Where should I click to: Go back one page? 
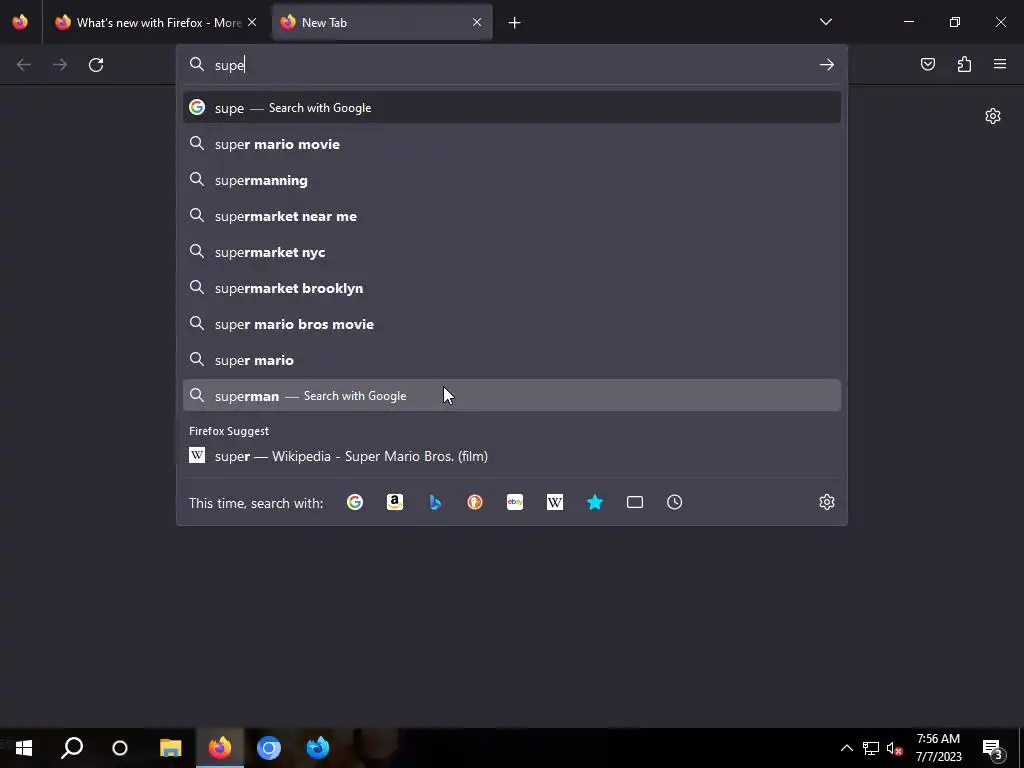(24, 65)
